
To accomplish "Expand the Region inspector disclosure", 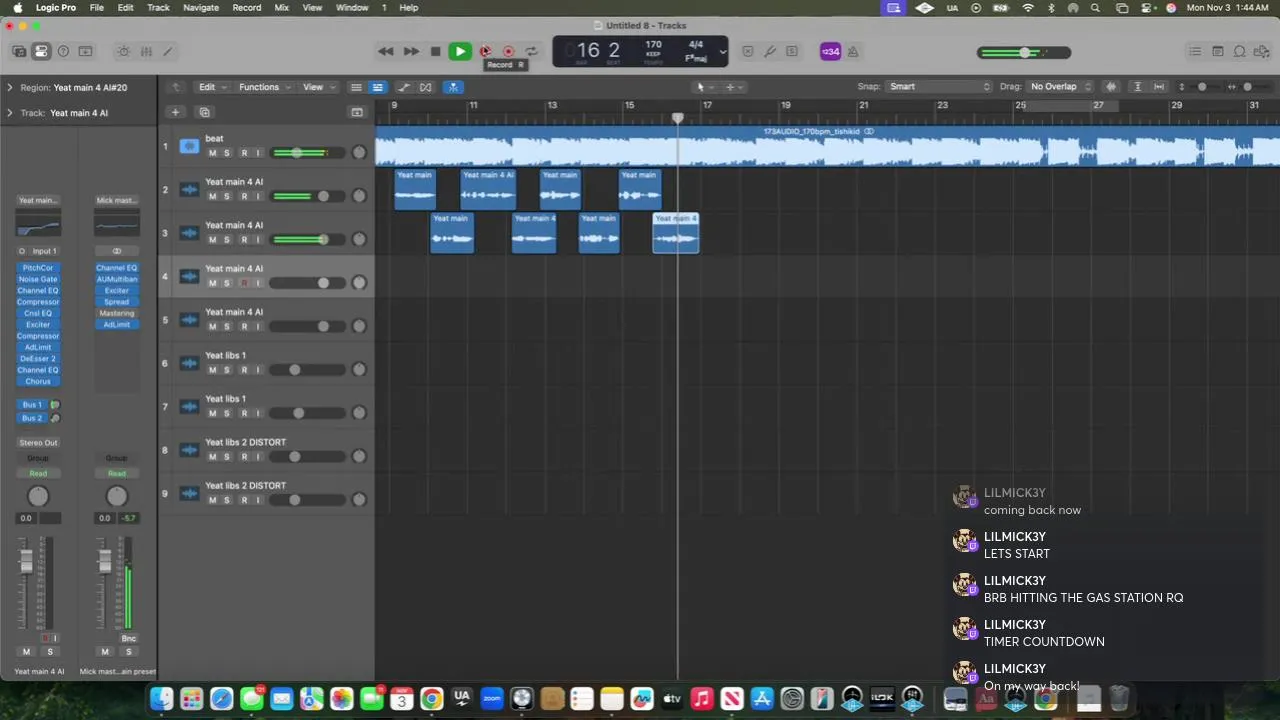I will click(10, 87).
